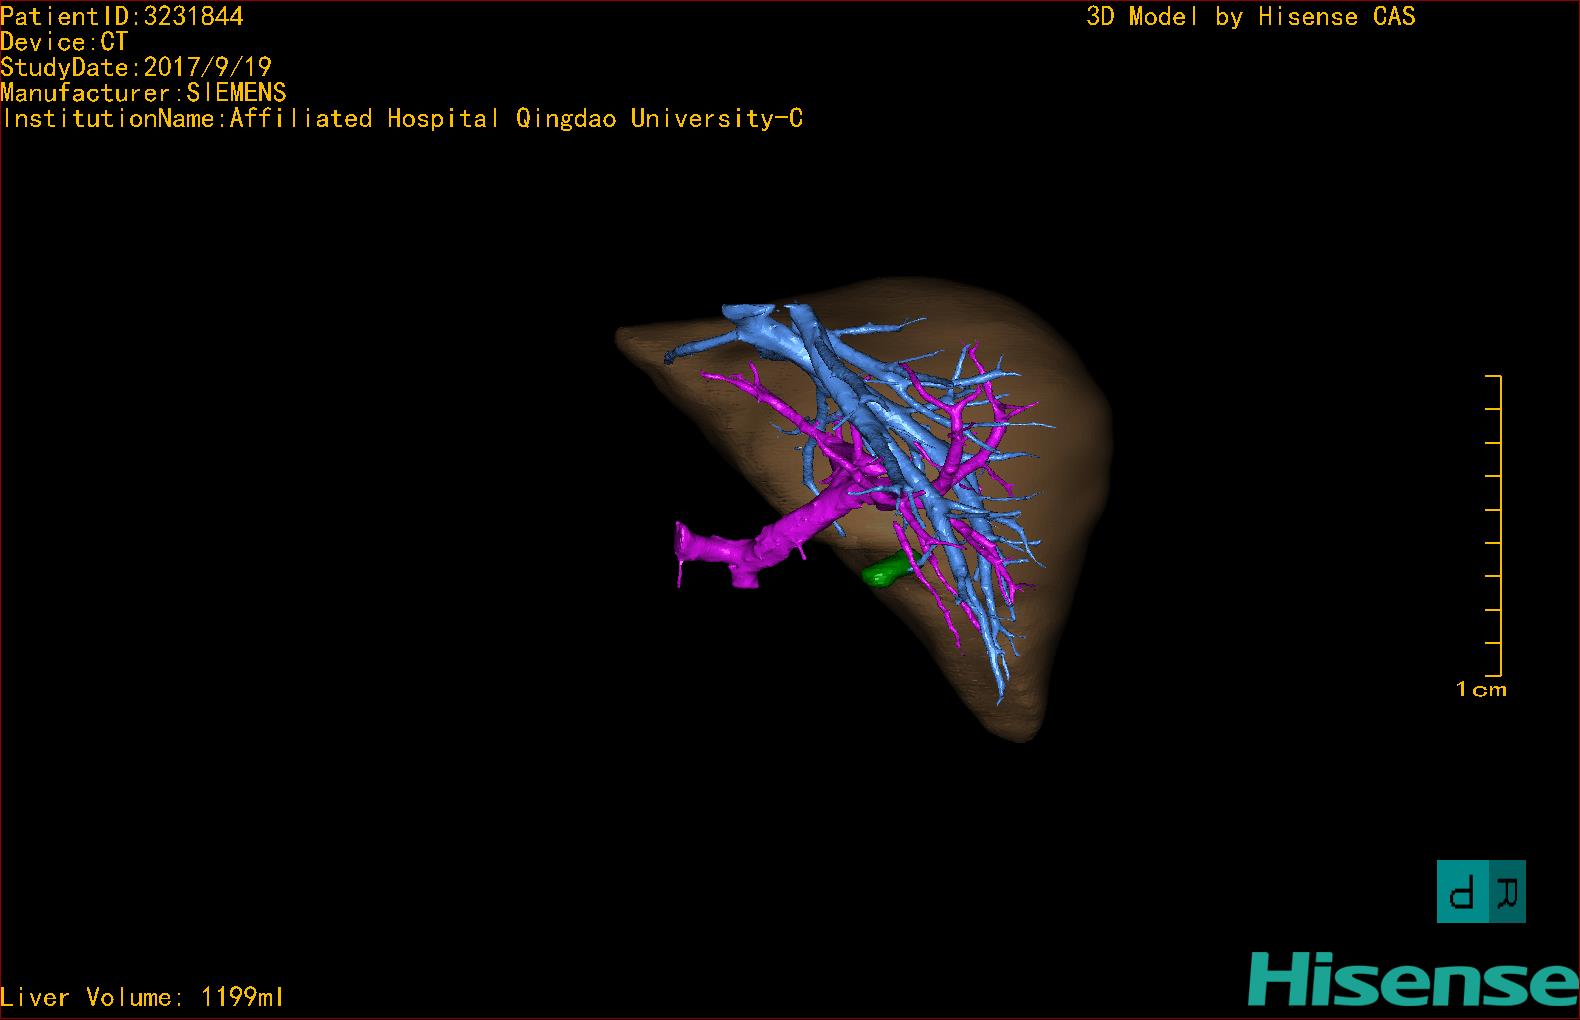The width and height of the screenshot is (1580, 1020).
Task: Select the green structure under the liver
Action: coord(884,572)
